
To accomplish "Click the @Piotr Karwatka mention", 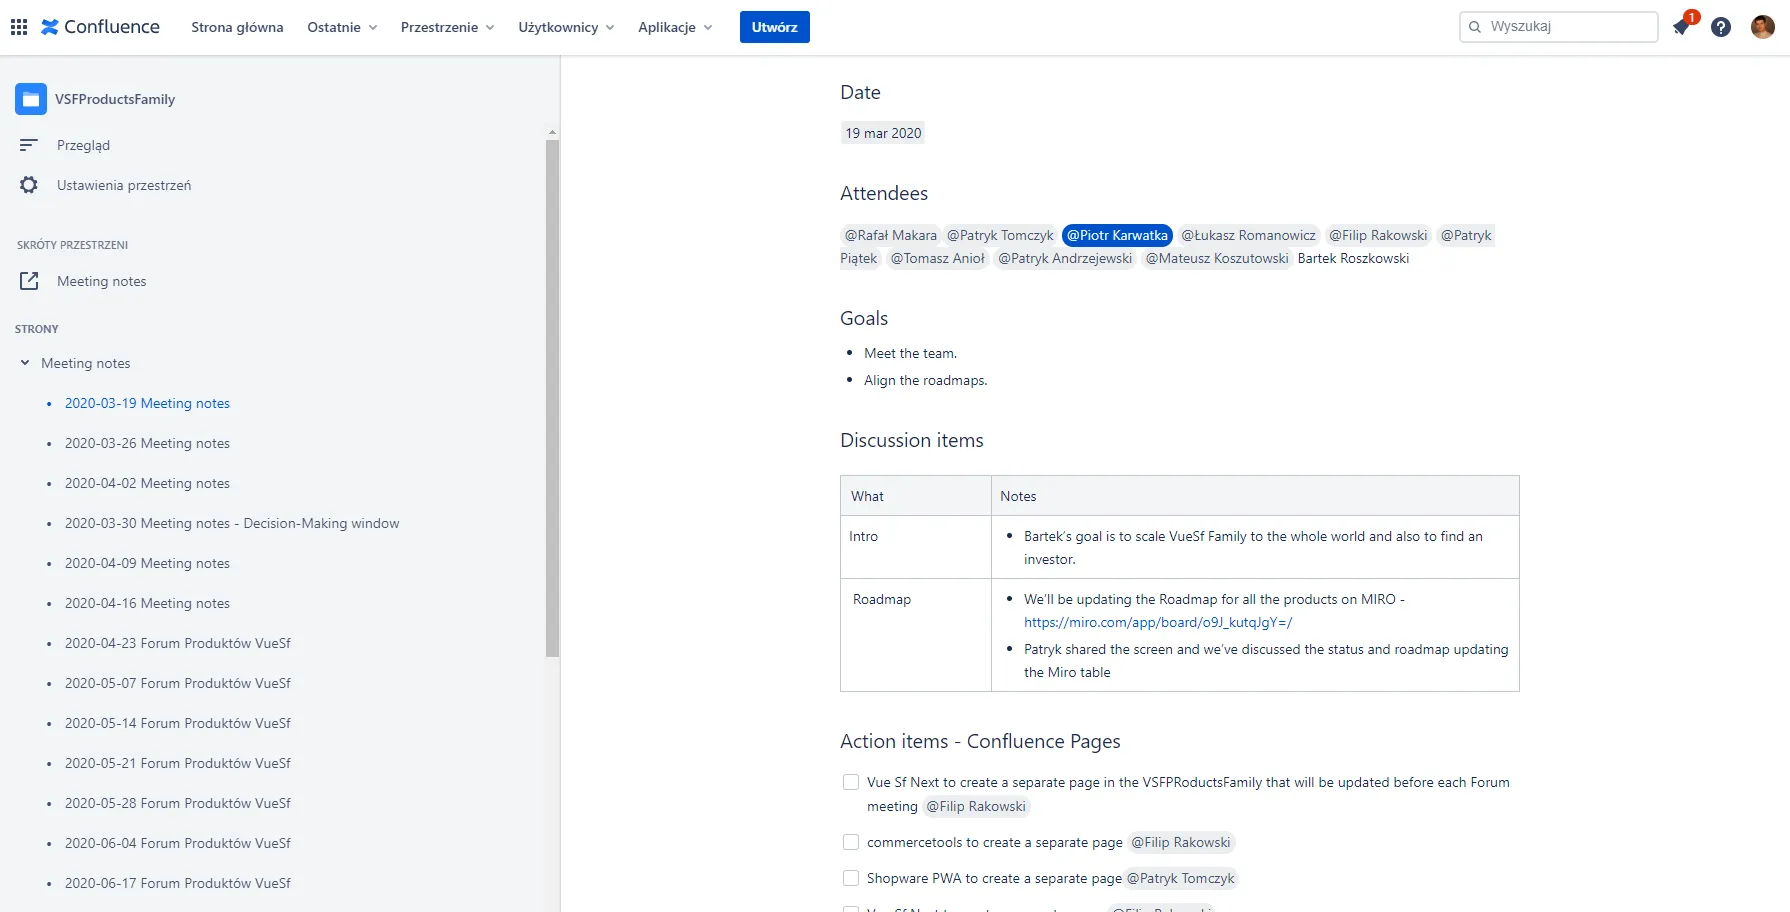I will click(x=1117, y=235).
